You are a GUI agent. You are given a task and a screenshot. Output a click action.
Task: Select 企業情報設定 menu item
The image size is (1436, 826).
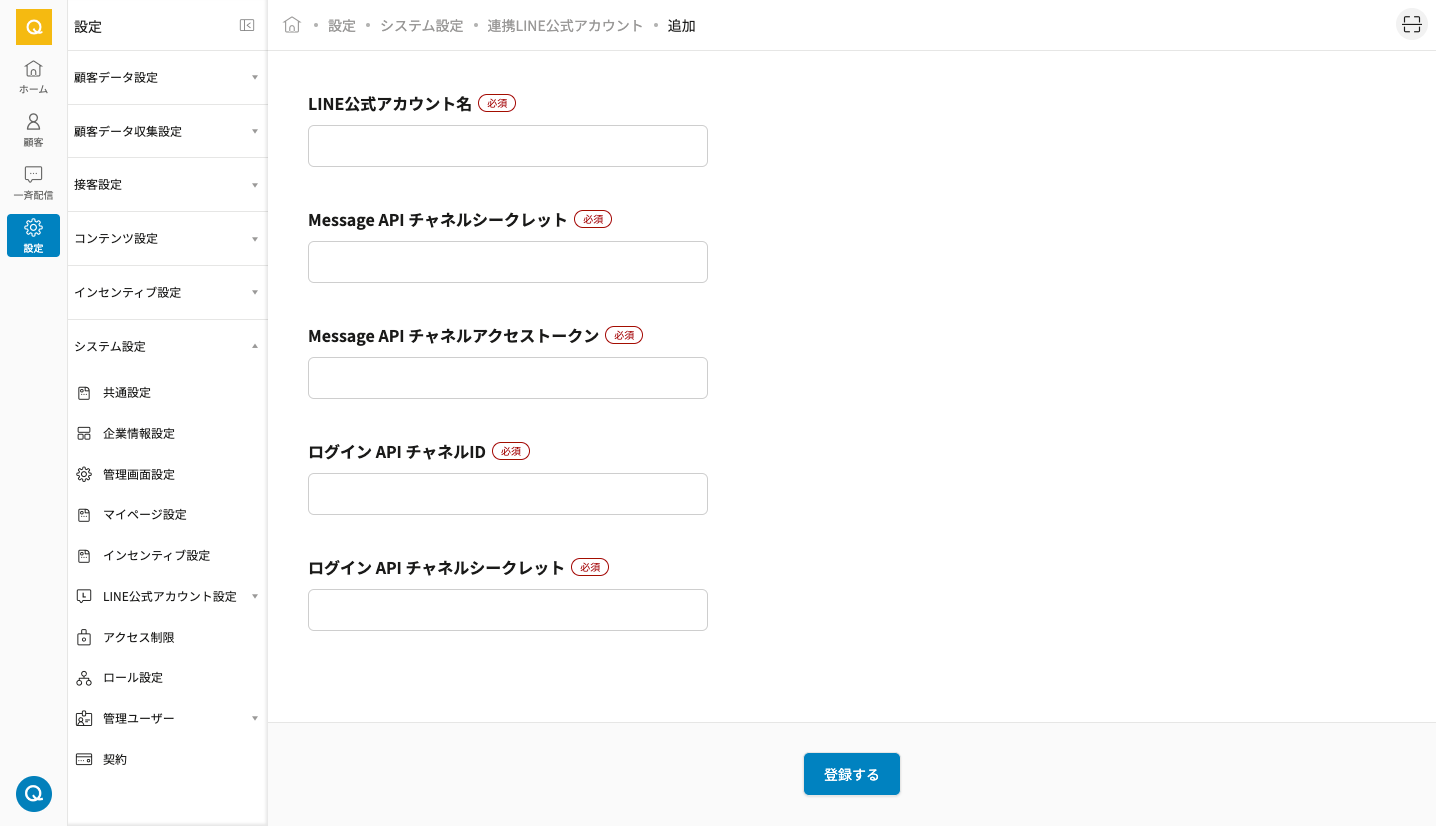coord(138,434)
